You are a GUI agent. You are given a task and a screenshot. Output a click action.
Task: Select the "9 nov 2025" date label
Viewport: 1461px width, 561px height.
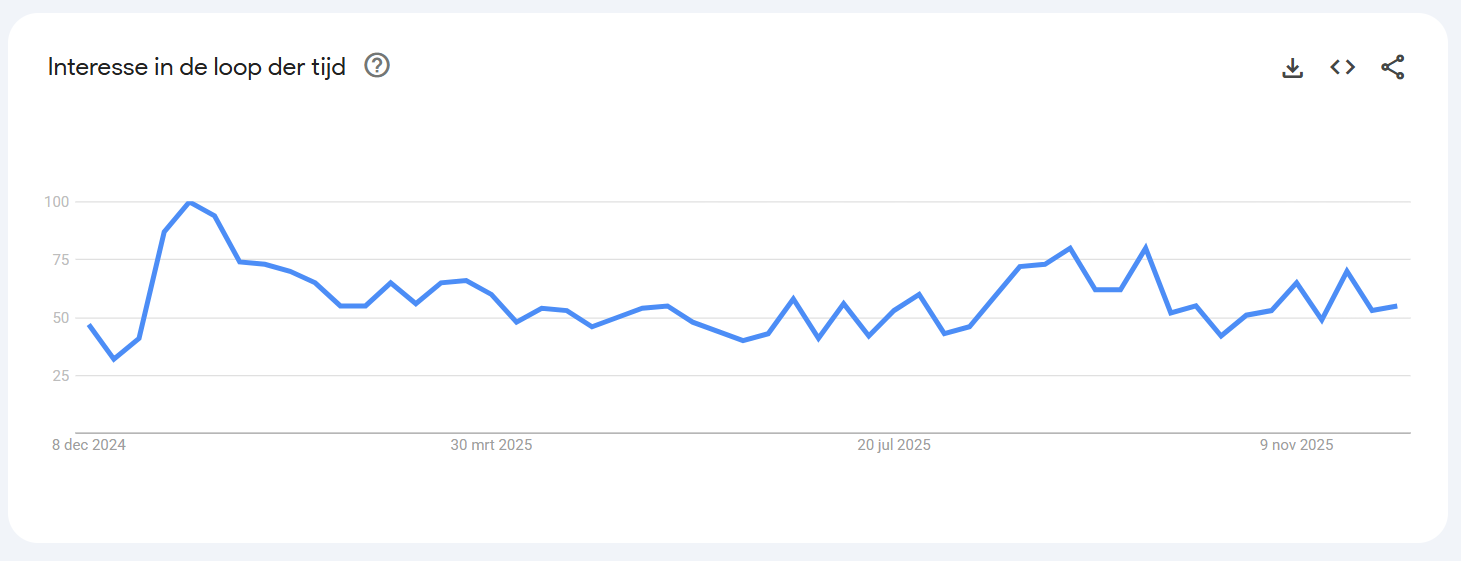[1296, 445]
